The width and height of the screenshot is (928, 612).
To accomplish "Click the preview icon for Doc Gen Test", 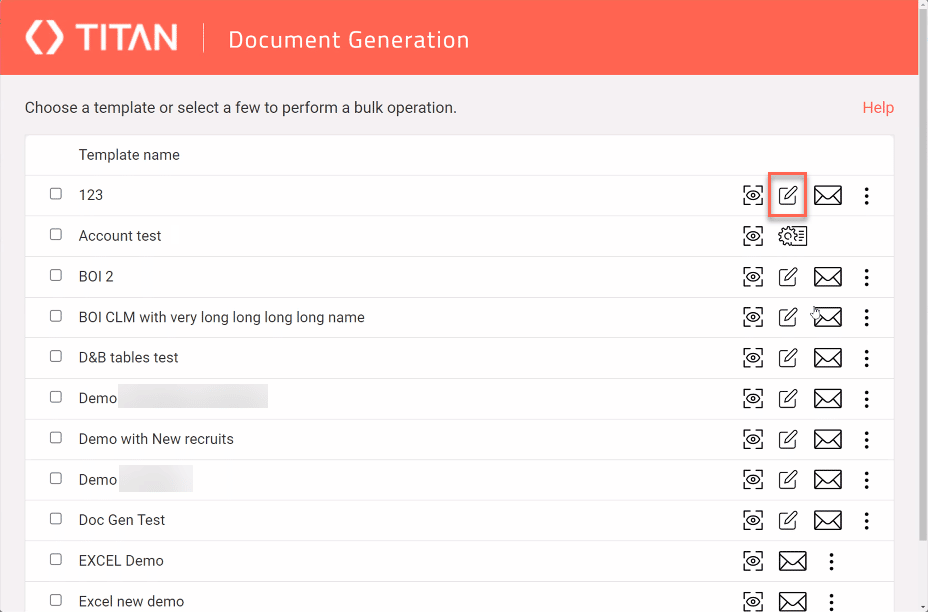I will tap(753, 520).
